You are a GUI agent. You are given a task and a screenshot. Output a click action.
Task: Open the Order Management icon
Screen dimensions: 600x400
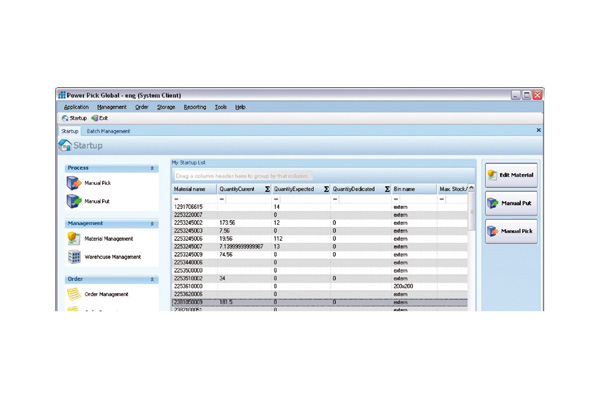pyautogui.click(x=73, y=294)
